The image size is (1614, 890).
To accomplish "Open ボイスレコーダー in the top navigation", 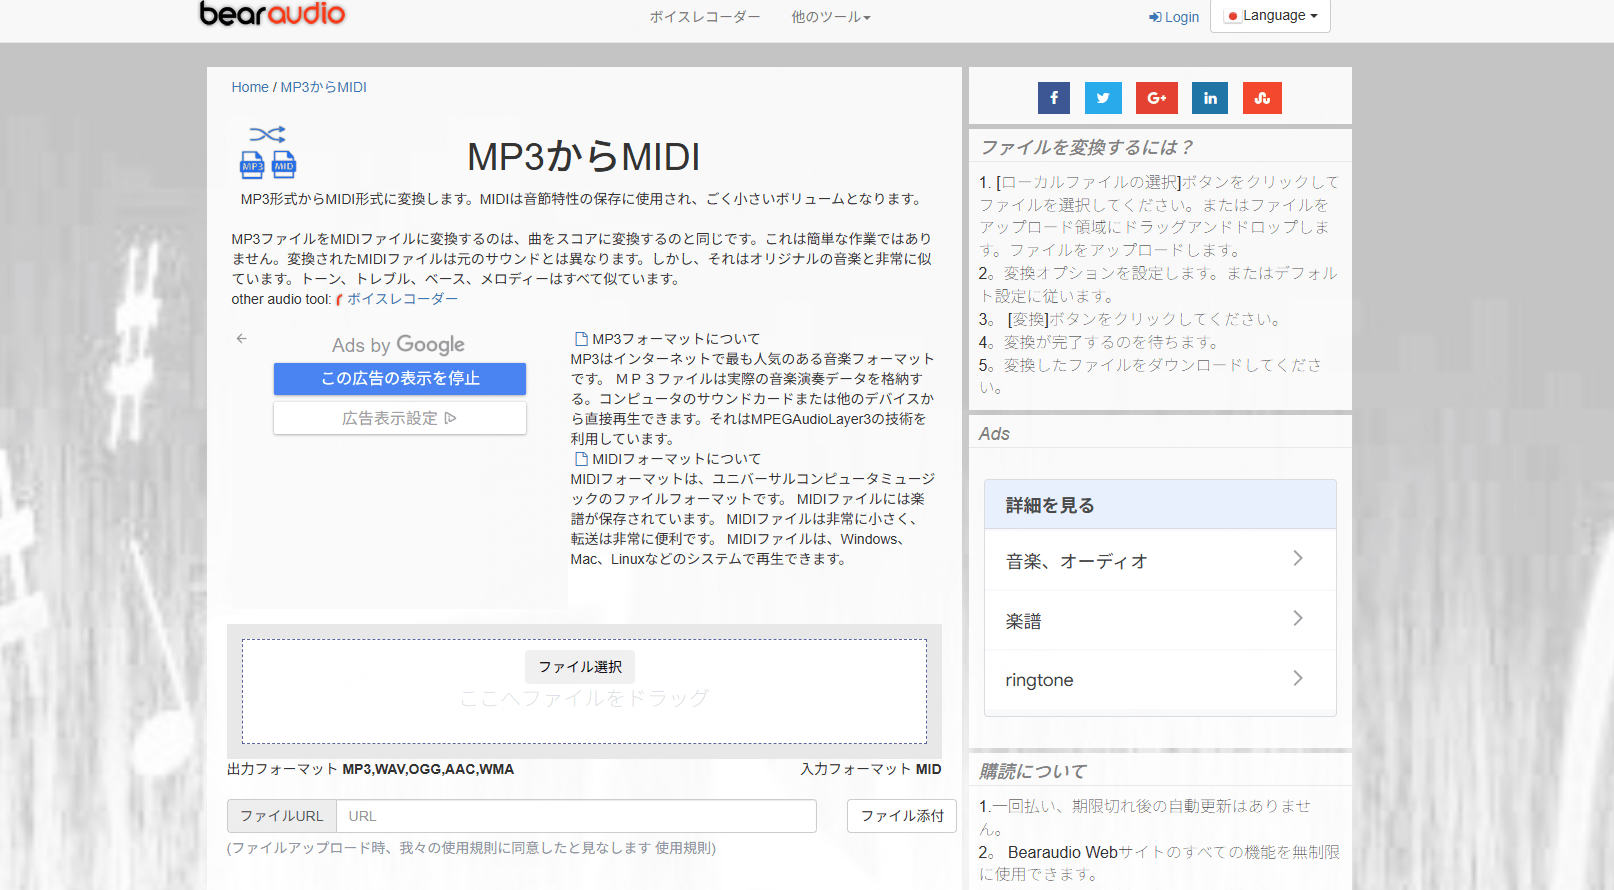I will pyautogui.click(x=705, y=17).
